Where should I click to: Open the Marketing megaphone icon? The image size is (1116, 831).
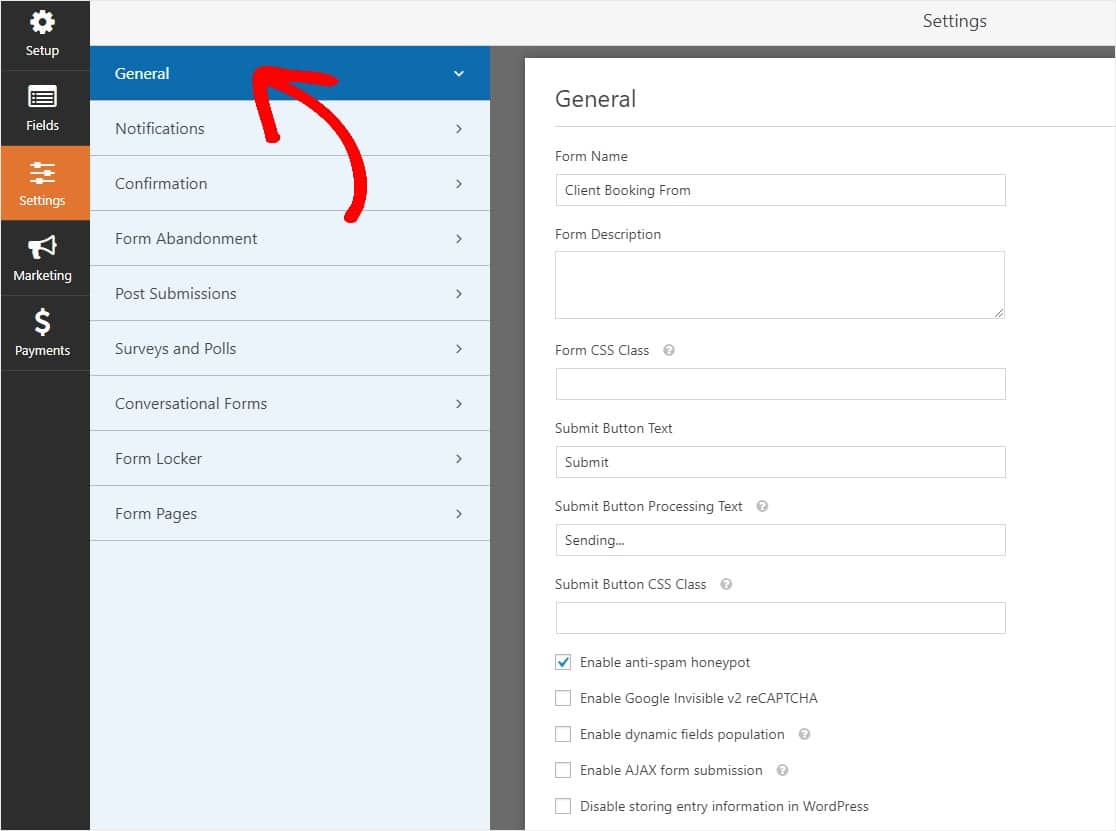42,247
